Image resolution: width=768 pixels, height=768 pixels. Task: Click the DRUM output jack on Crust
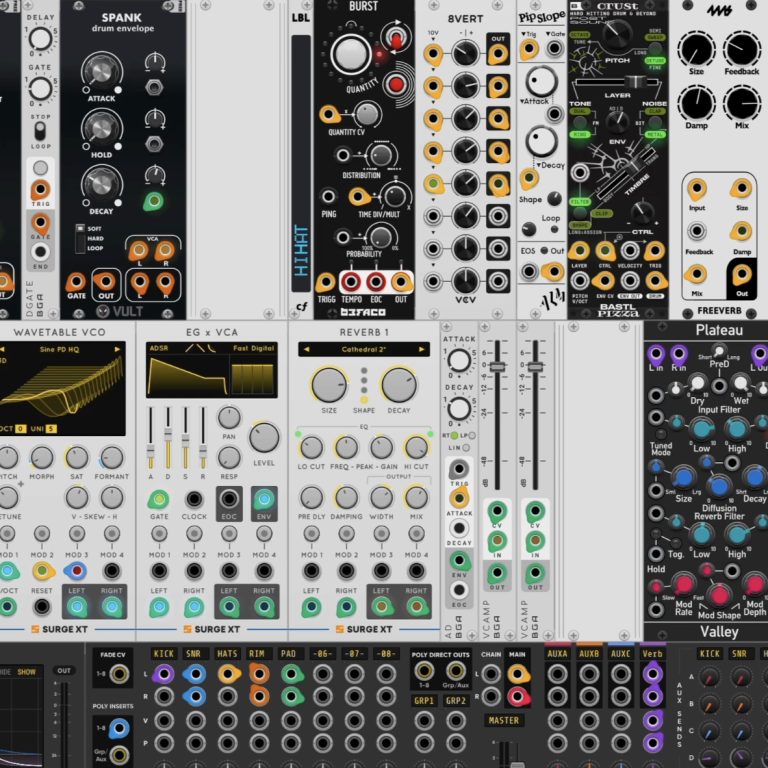tap(655, 281)
